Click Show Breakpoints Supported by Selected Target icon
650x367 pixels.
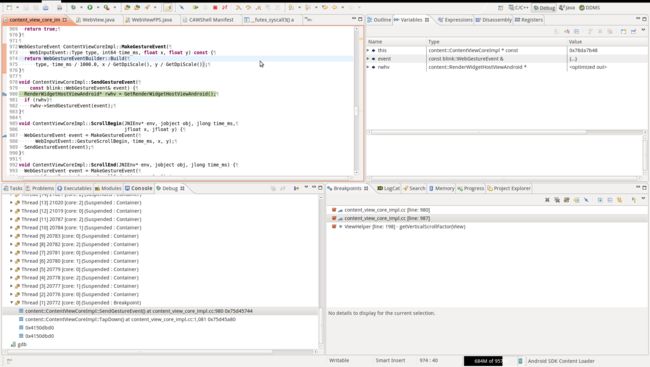(567, 200)
